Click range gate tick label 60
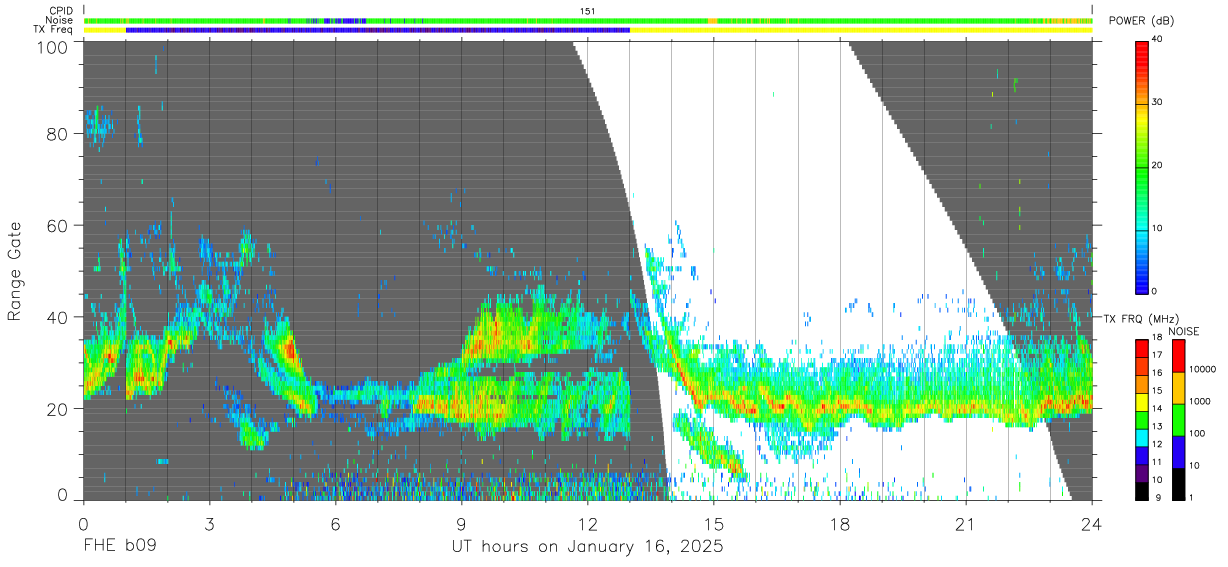1228x567 pixels. click(59, 225)
